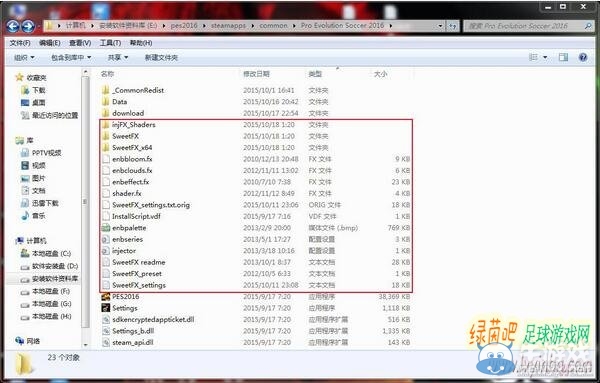Select the injFX_Shaders folder icon
600x383 pixels.
pyautogui.click(x=106, y=125)
